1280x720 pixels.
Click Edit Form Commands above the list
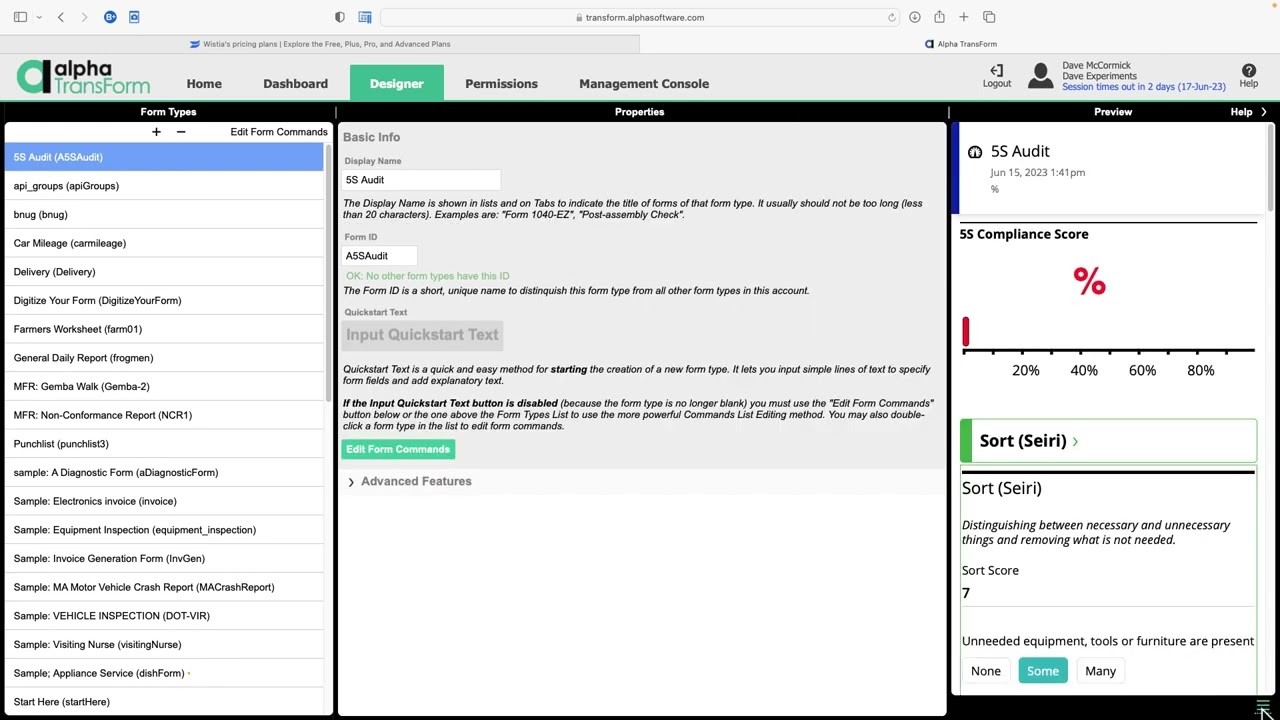click(x=279, y=132)
